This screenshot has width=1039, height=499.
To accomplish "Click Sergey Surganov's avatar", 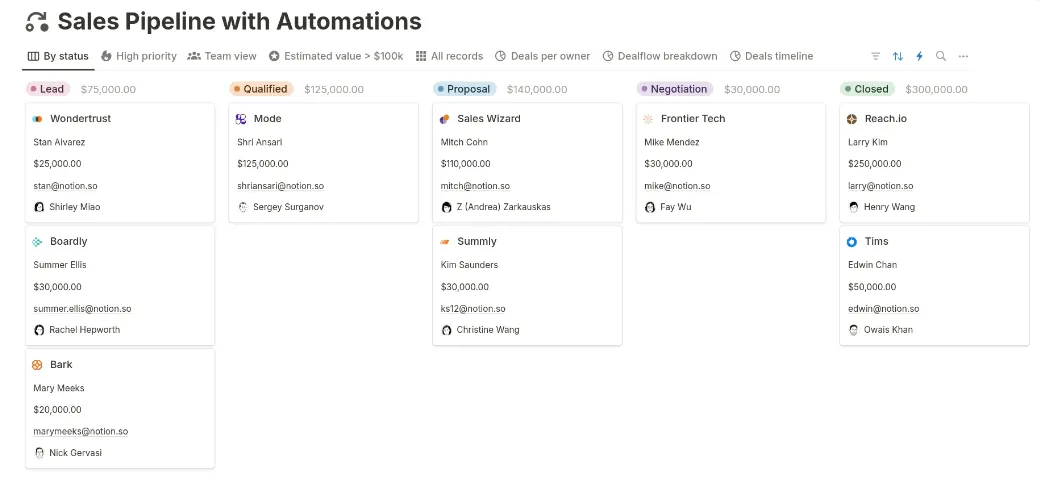I will (x=243, y=207).
